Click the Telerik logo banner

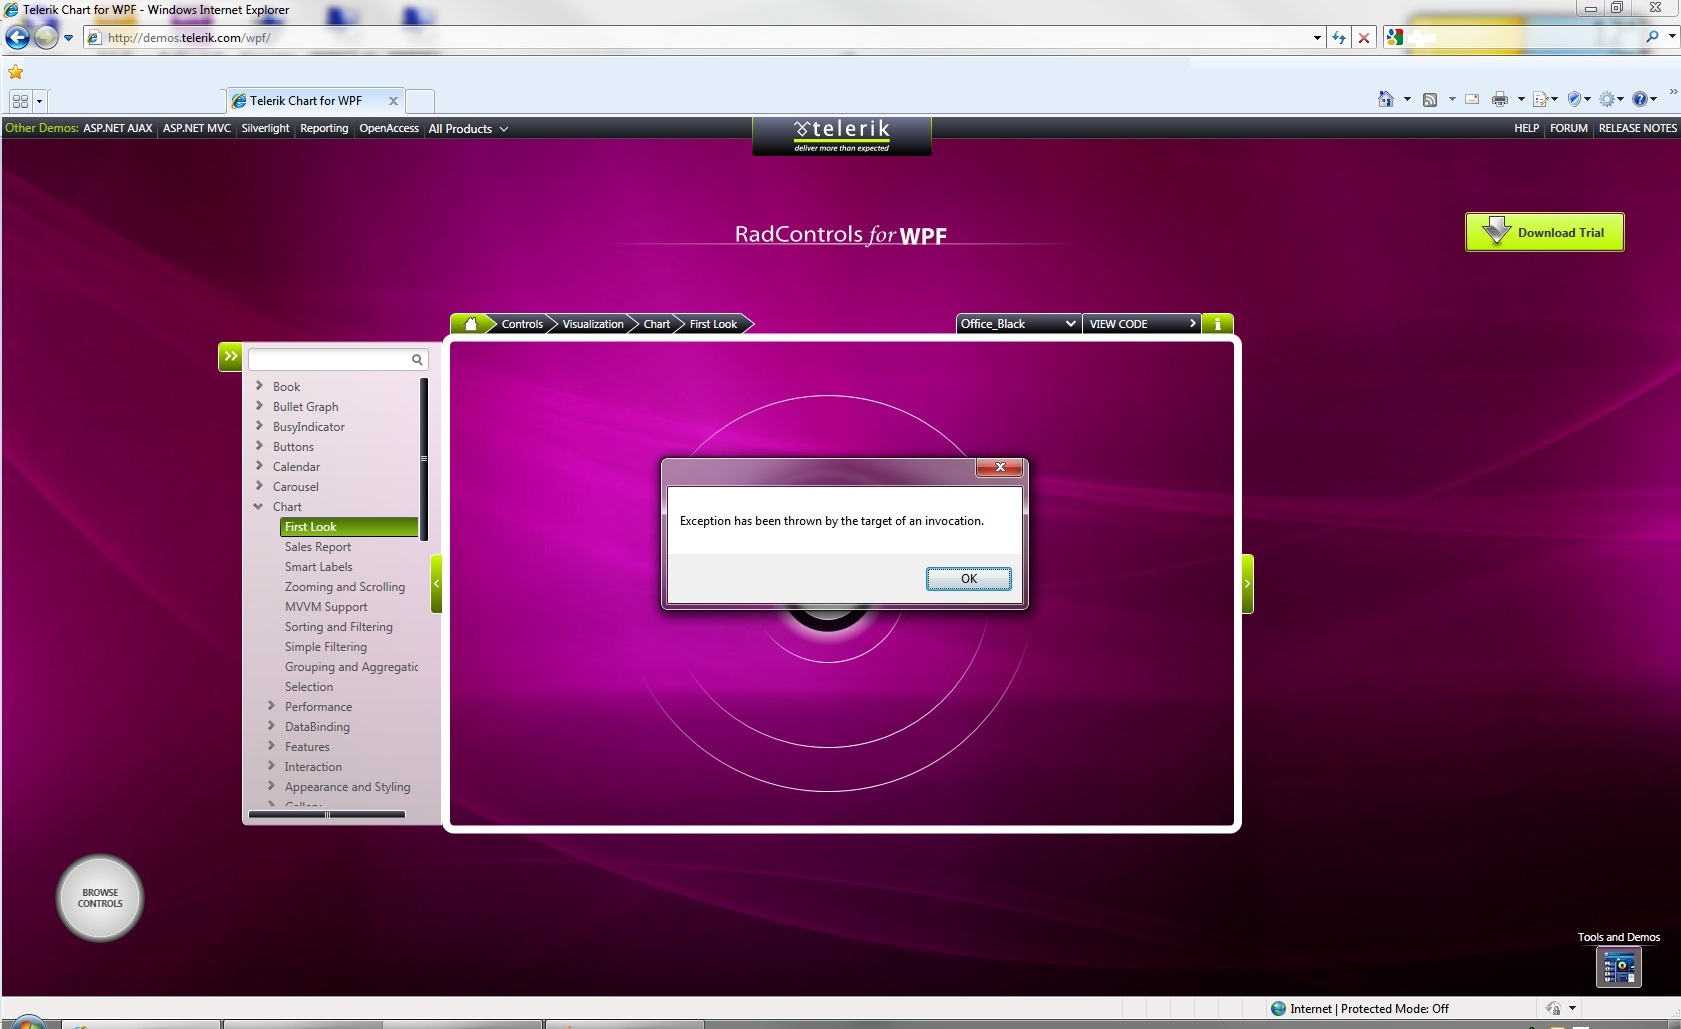pos(841,136)
